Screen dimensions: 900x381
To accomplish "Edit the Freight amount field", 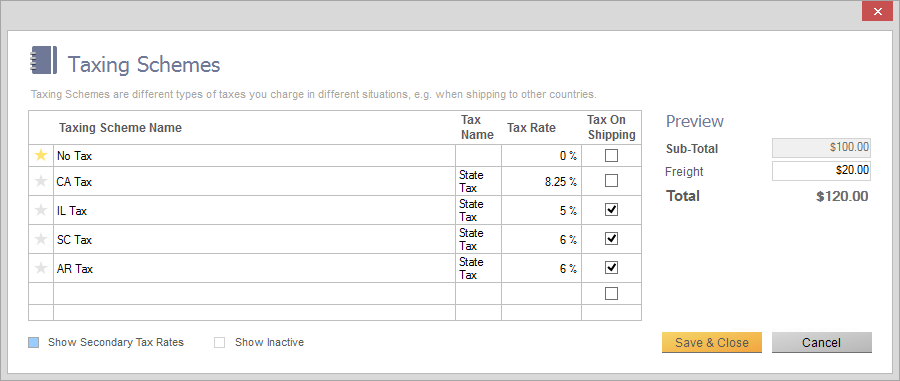I will (821, 171).
